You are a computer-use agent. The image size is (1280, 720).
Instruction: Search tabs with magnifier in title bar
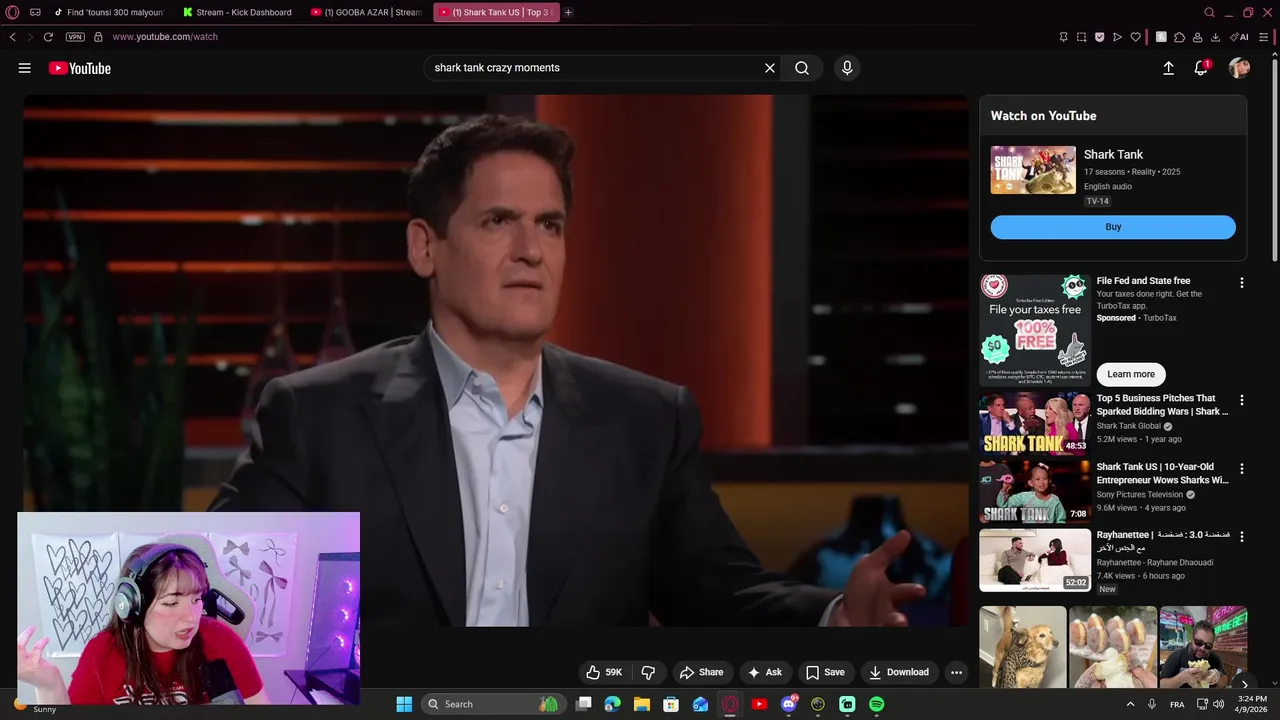point(1209,12)
